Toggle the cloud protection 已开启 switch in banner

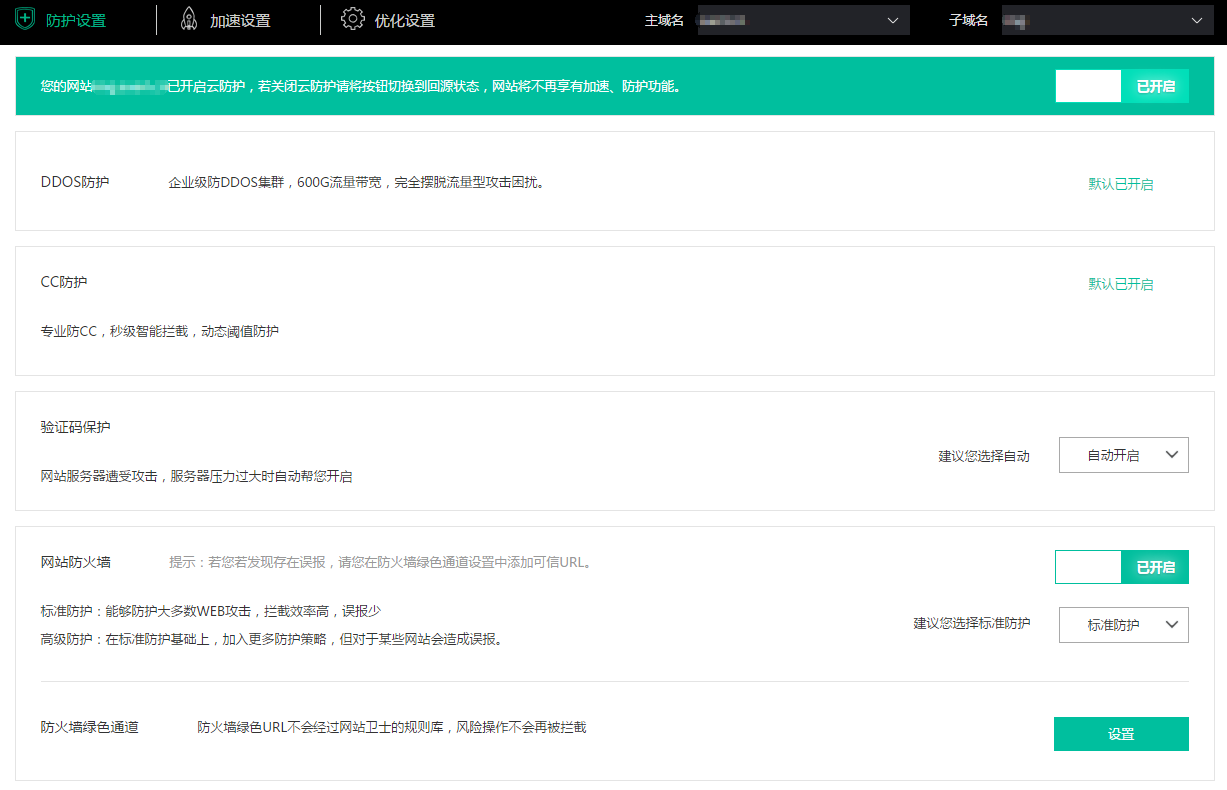click(x=1121, y=87)
